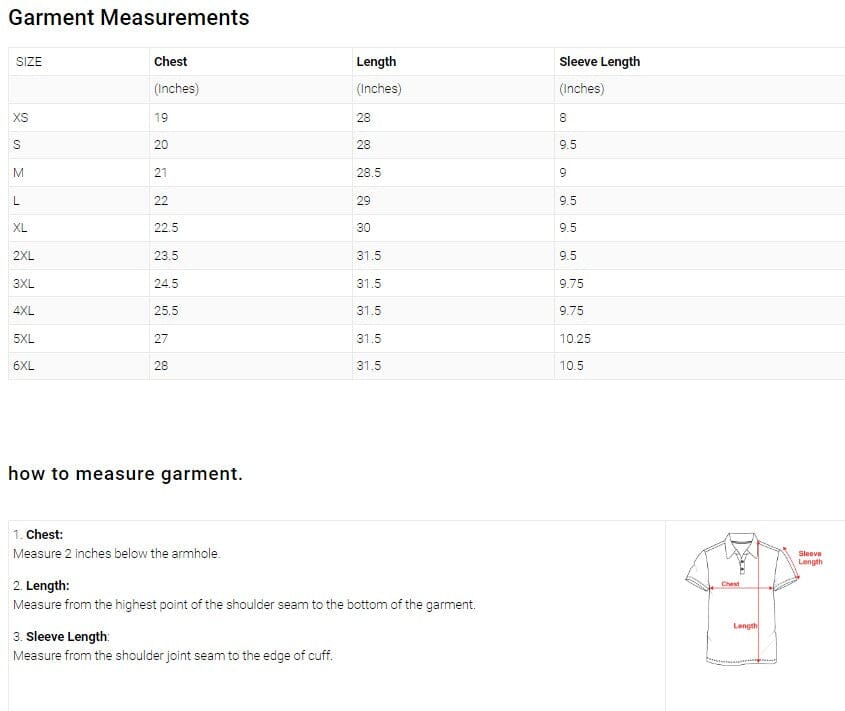The width and height of the screenshot is (845, 711).
Task: Click the 6XL size row label
Action: [24, 366]
